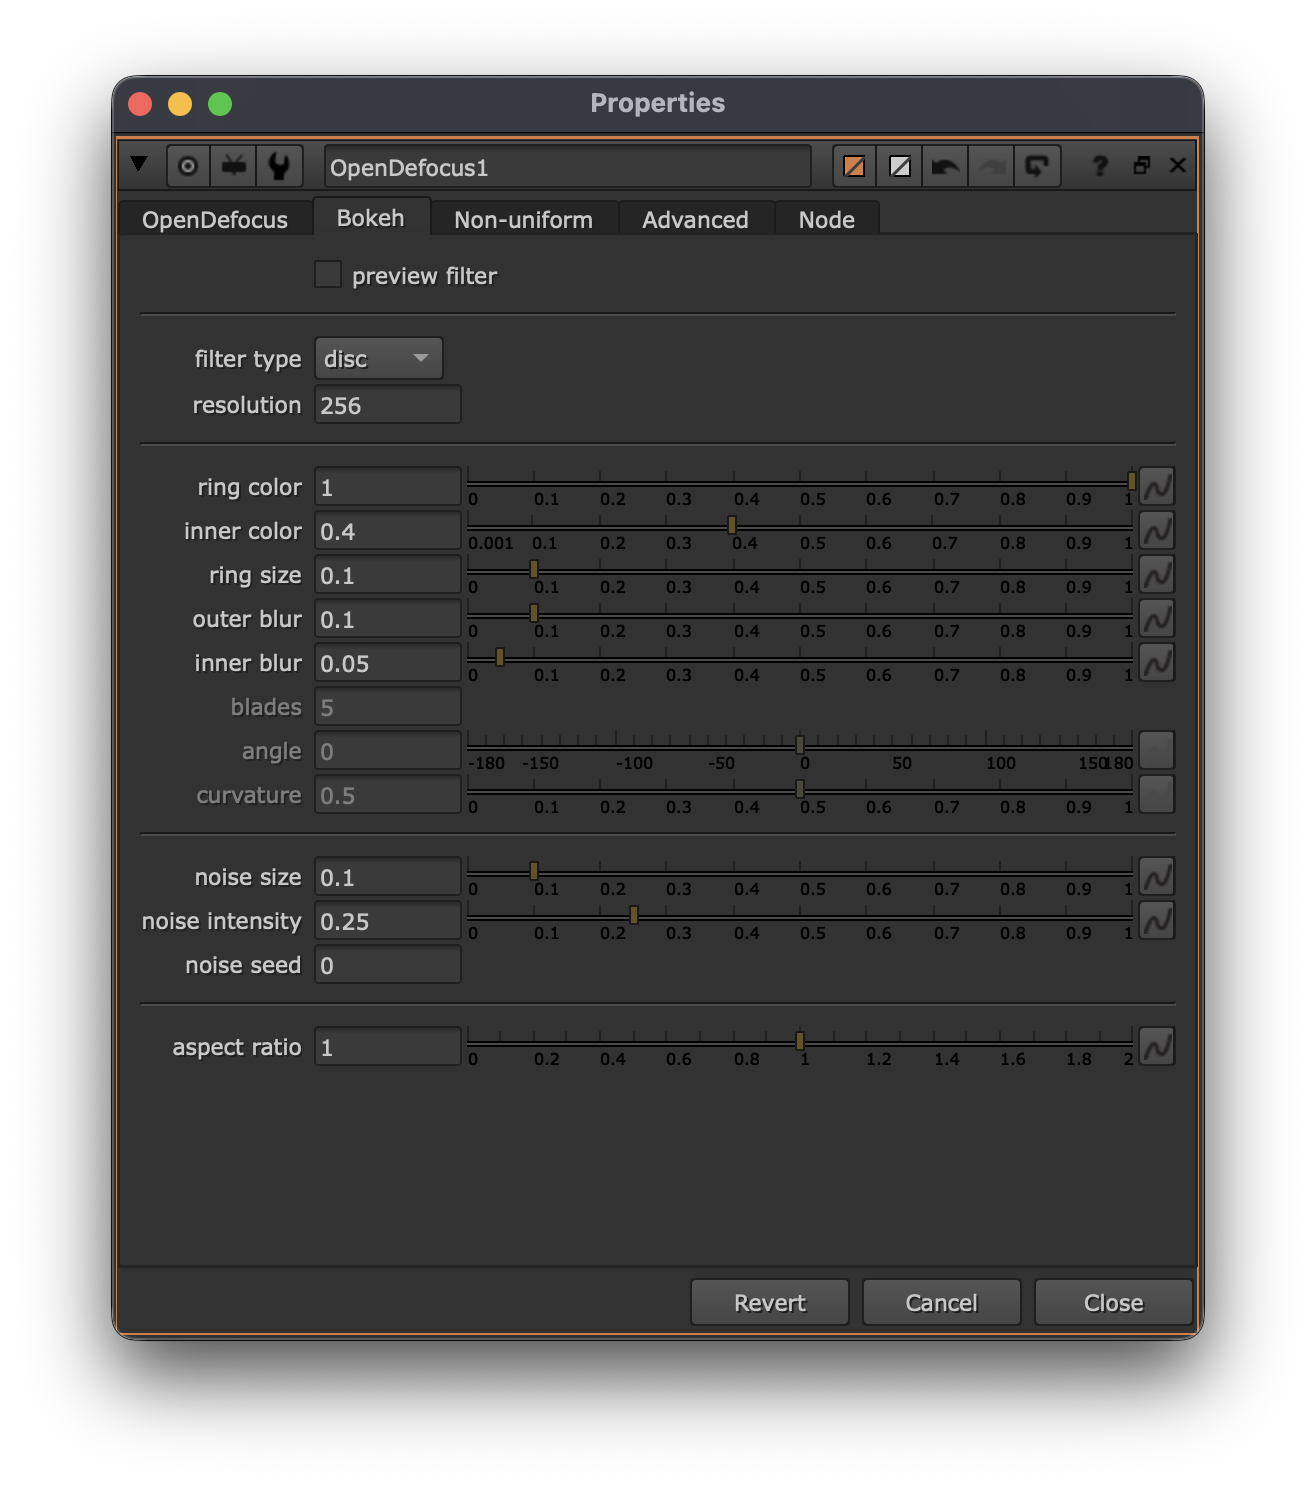
Task: Click the undo arrow icon
Action: tap(945, 166)
